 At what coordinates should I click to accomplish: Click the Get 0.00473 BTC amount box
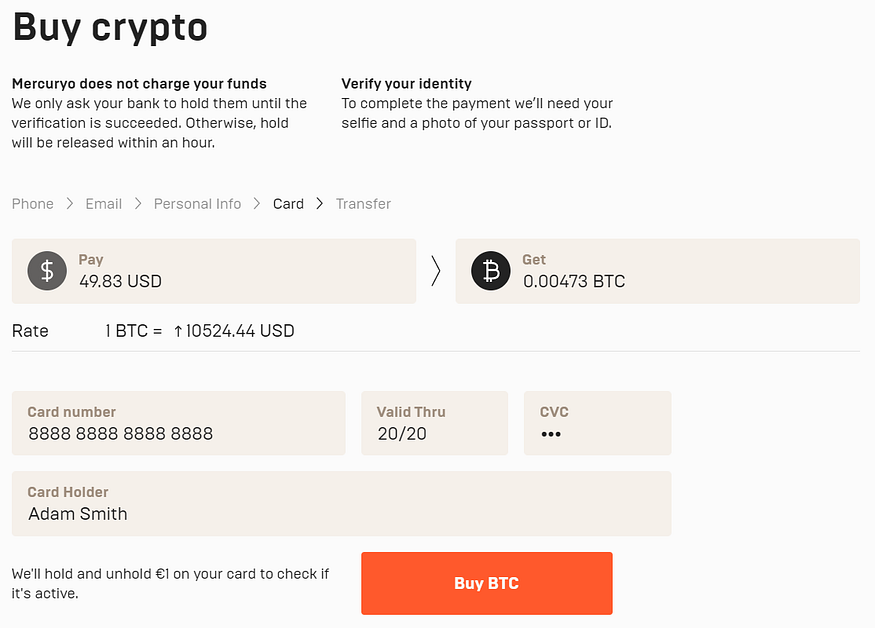coord(657,271)
